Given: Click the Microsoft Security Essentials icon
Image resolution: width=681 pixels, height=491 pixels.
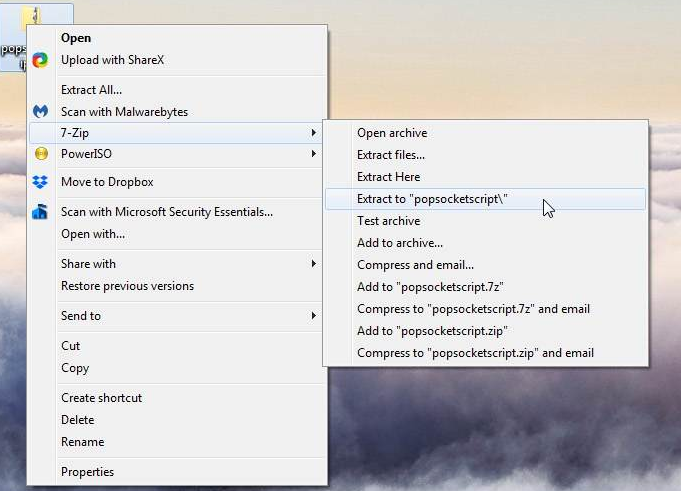Looking at the screenshot, I should click(40, 212).
